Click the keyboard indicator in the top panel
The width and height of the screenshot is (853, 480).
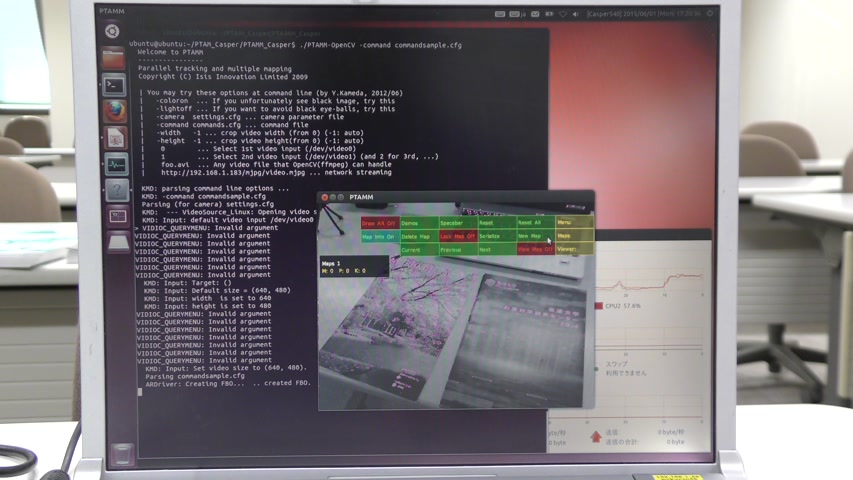point(500,14)
